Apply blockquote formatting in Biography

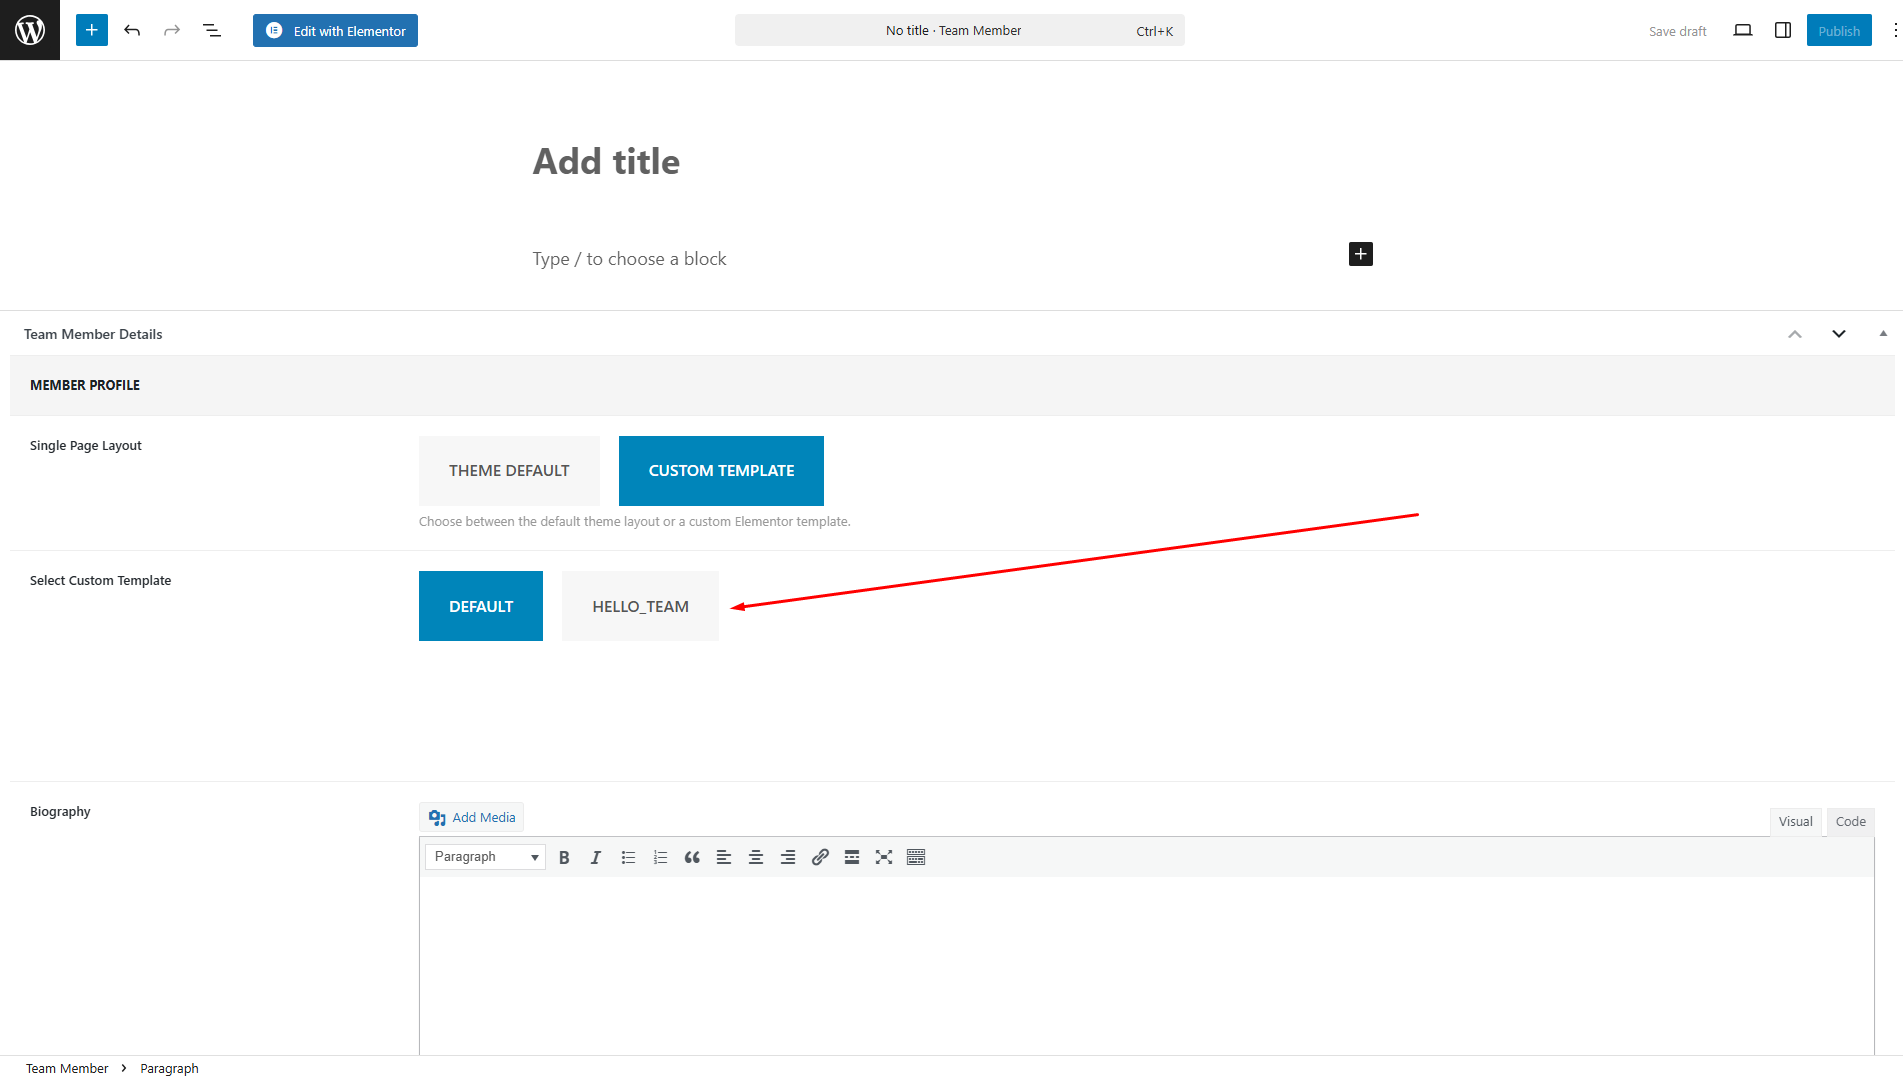pyautogui.click(x=692, y=857)
